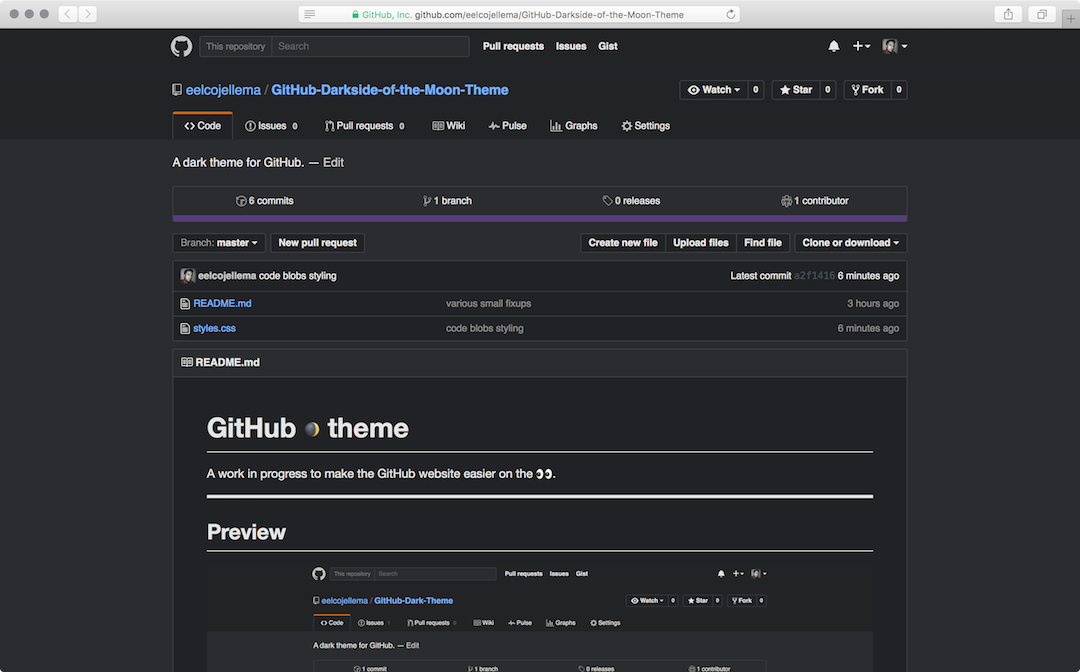
Task: View 1 contributor
Action: (815, 201)
